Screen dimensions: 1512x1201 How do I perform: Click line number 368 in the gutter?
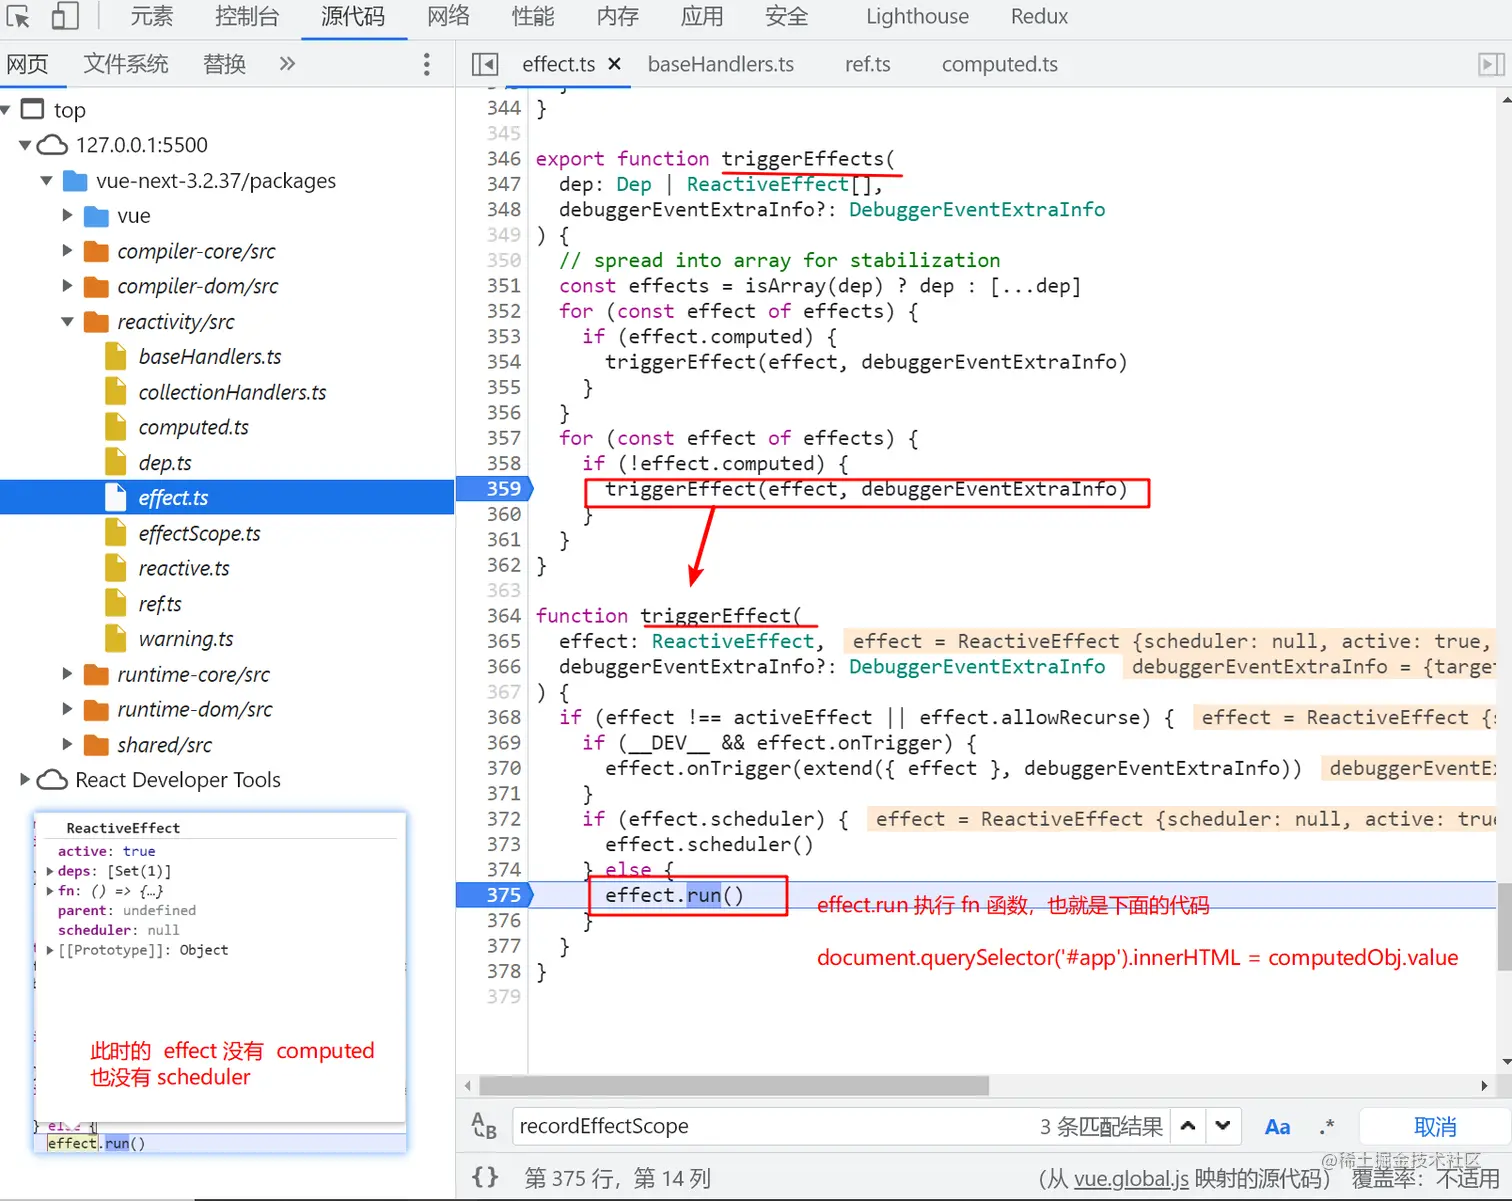[x=504, y=717]
